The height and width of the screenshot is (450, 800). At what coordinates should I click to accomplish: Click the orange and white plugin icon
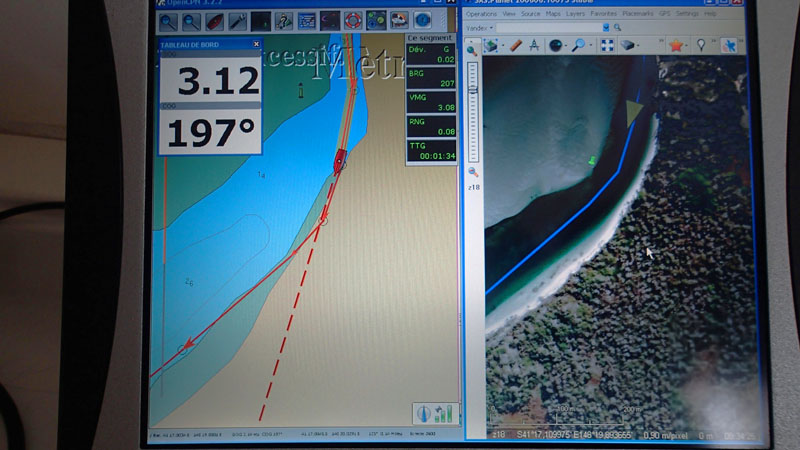399,21
